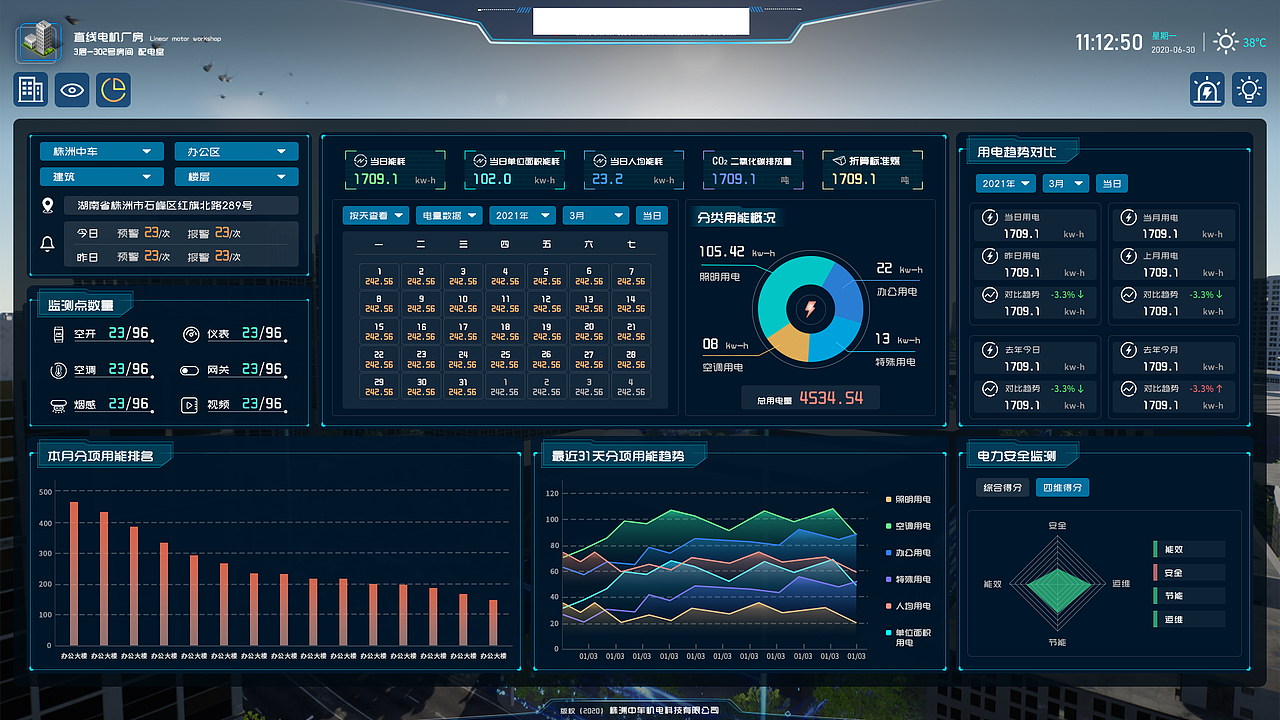Toggle the eye visibility icon button
This screenshot has height=720, width=1280.
coord(72,90)
